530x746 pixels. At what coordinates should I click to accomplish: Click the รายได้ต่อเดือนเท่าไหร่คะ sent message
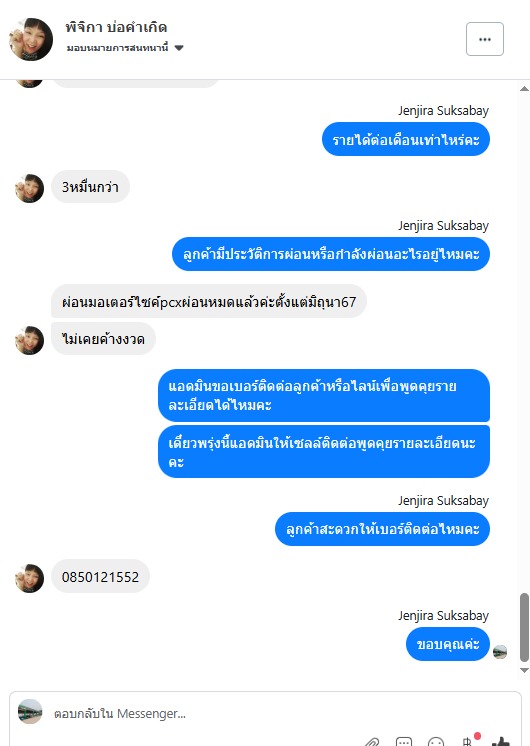[406, 139]
